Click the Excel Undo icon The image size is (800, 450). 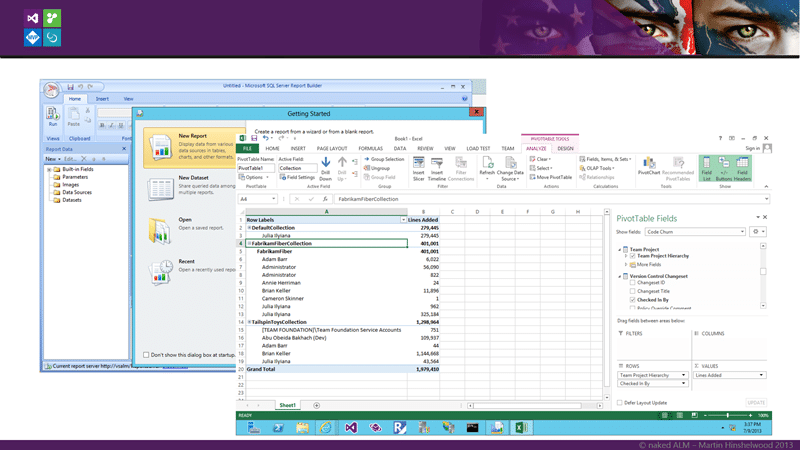(265, 138)
